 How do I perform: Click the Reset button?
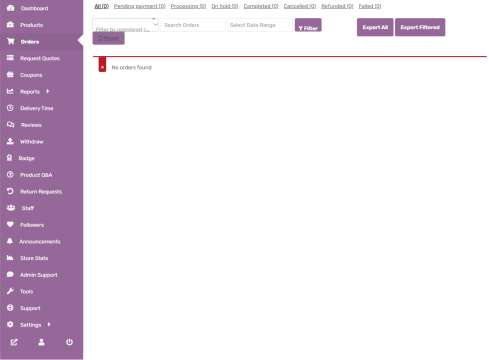click(x=108, y=38)
